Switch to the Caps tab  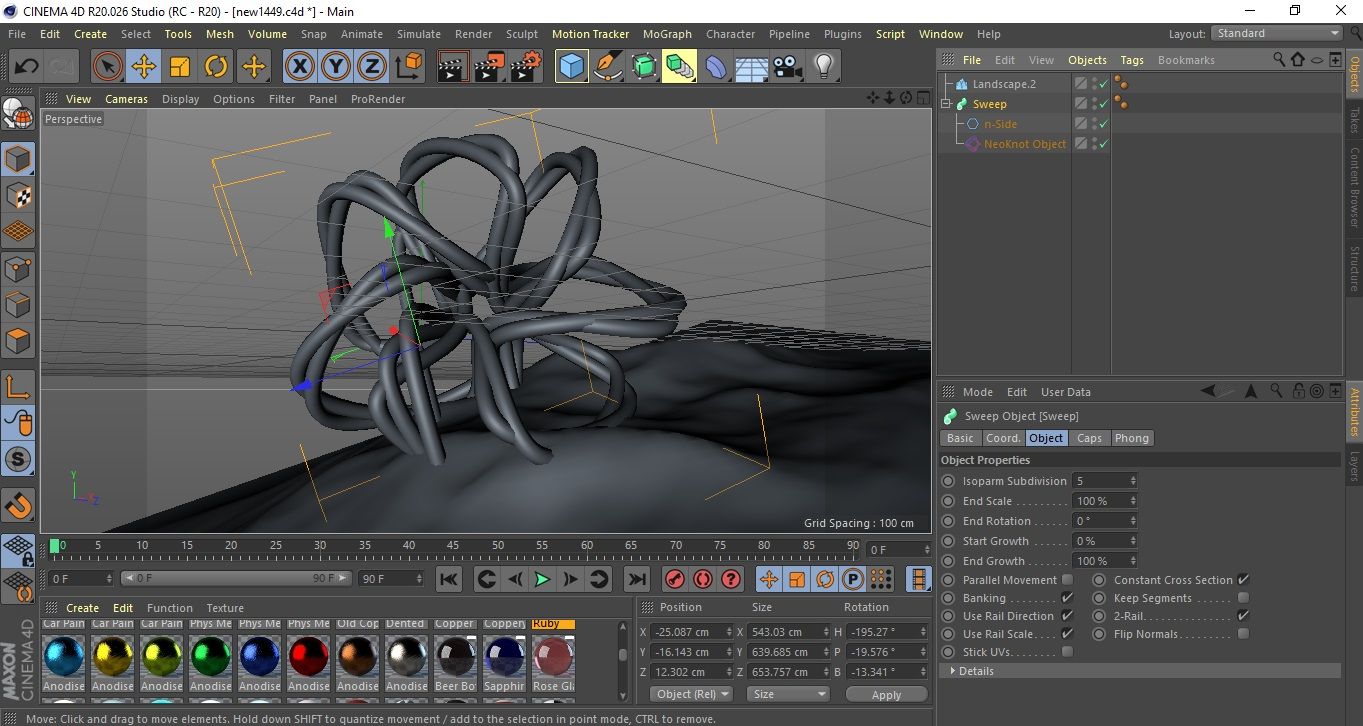tap(1089, 438)
